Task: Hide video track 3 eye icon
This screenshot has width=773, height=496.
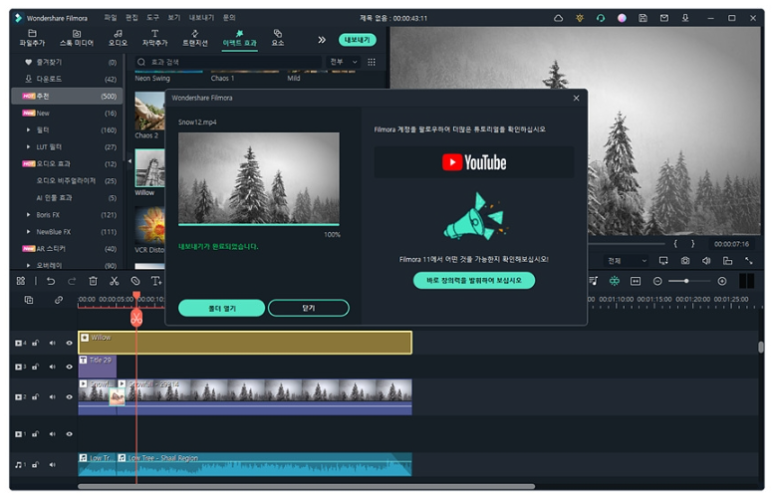Action: click(x=69, y=367)
